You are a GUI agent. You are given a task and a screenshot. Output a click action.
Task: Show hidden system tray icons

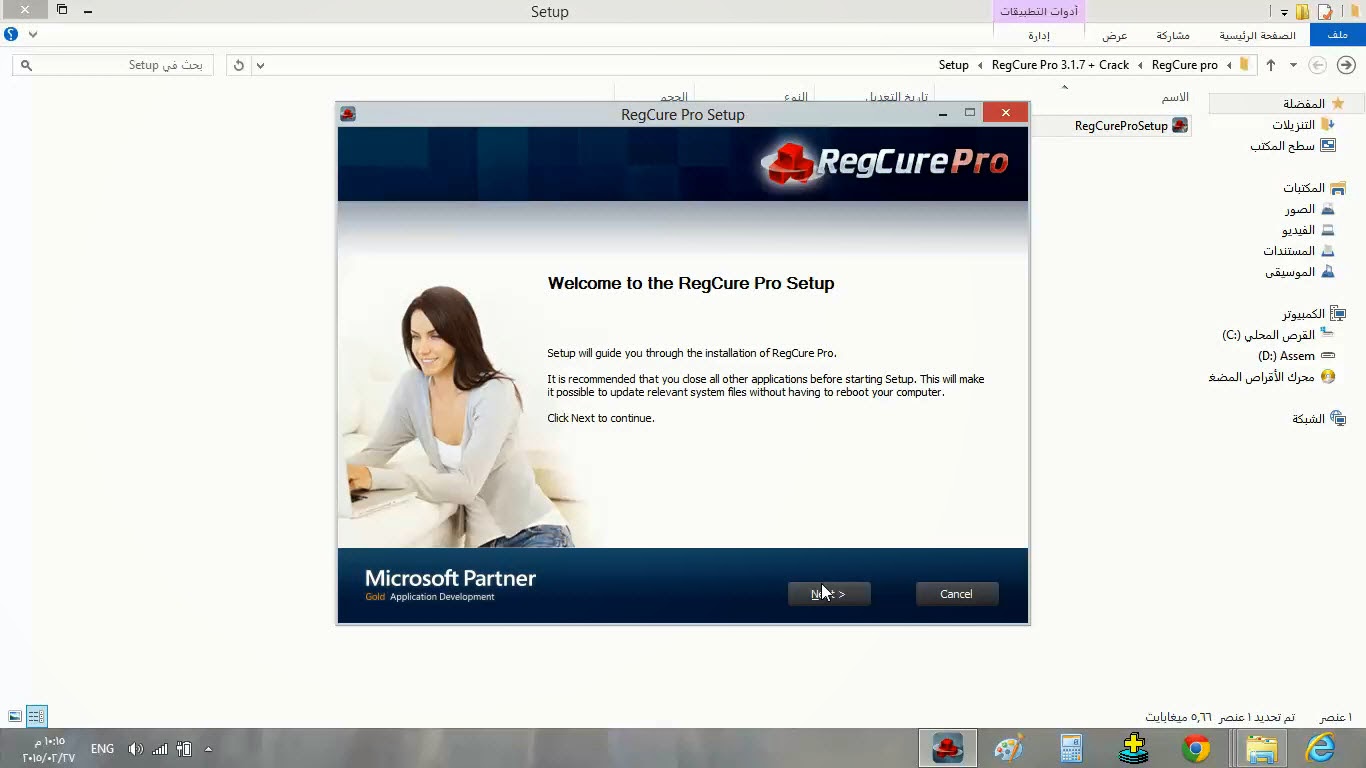pos(208,748)
